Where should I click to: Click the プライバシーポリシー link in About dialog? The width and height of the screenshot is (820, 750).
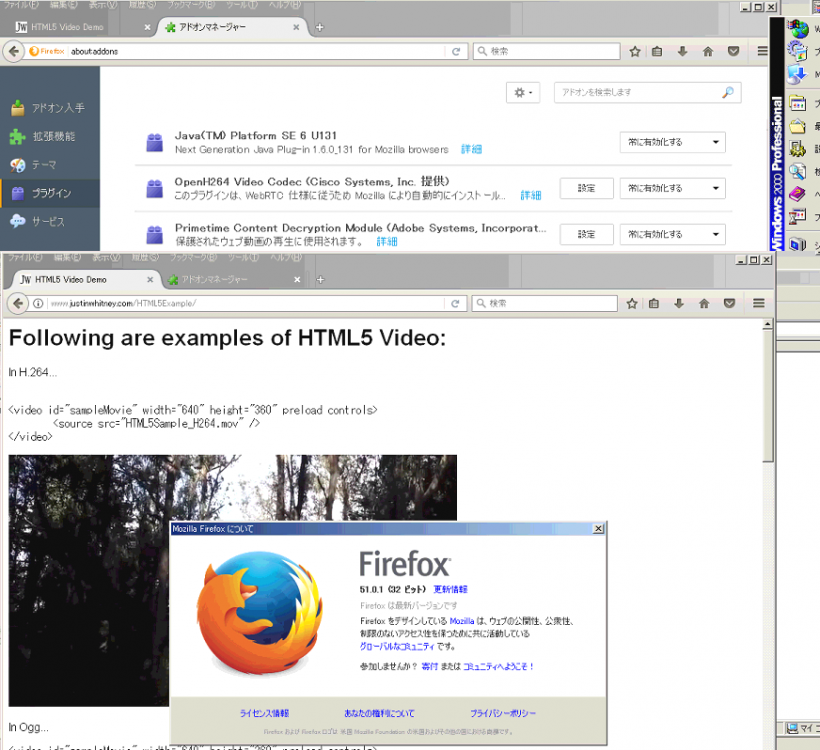click(x=503, y=713)
